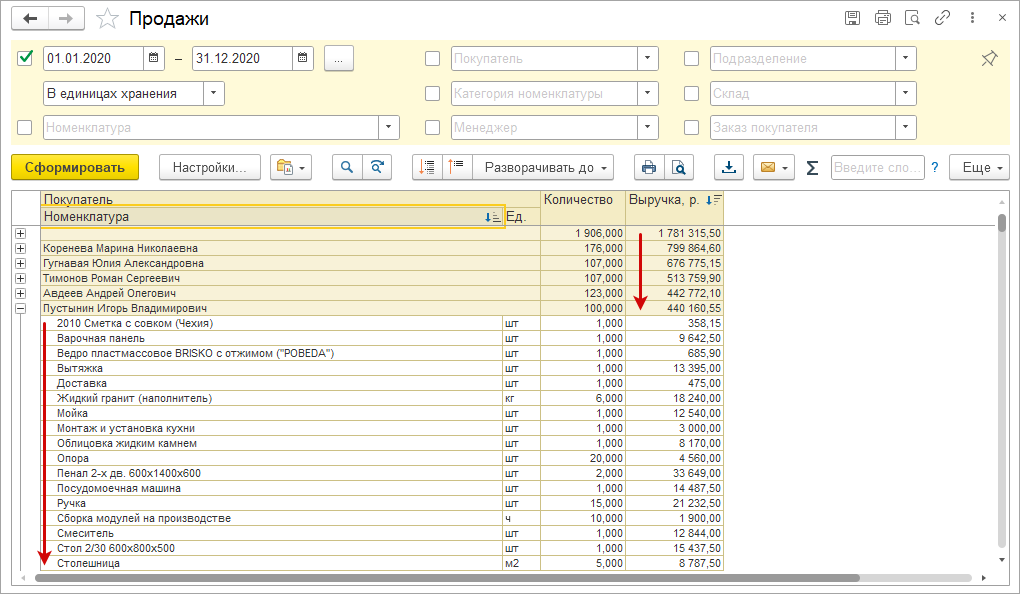The width and height of the screenshot is (1020, 594).
Task: Open the 'Разворачивать до' menu
Action: 541,167
